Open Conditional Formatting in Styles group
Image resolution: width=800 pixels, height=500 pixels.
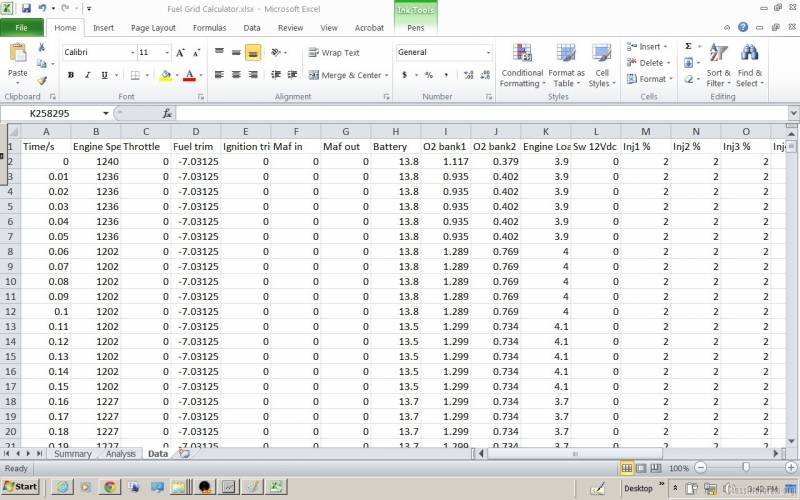[522, 65]
